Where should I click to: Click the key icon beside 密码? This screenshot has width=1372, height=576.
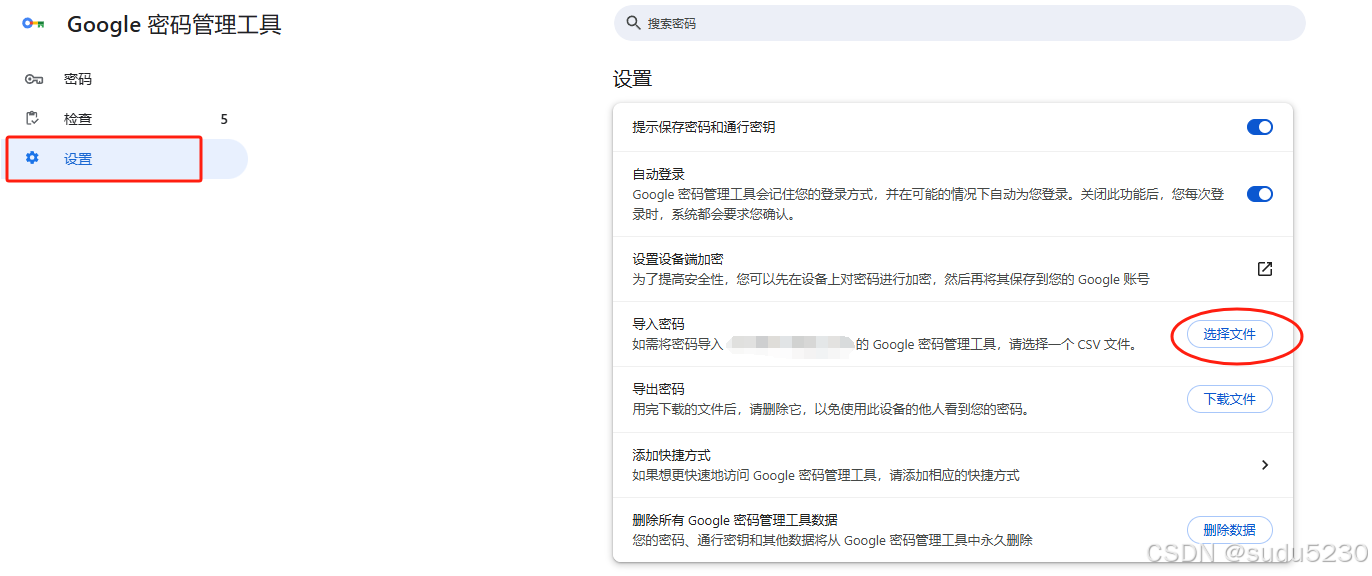pos(33,79)
